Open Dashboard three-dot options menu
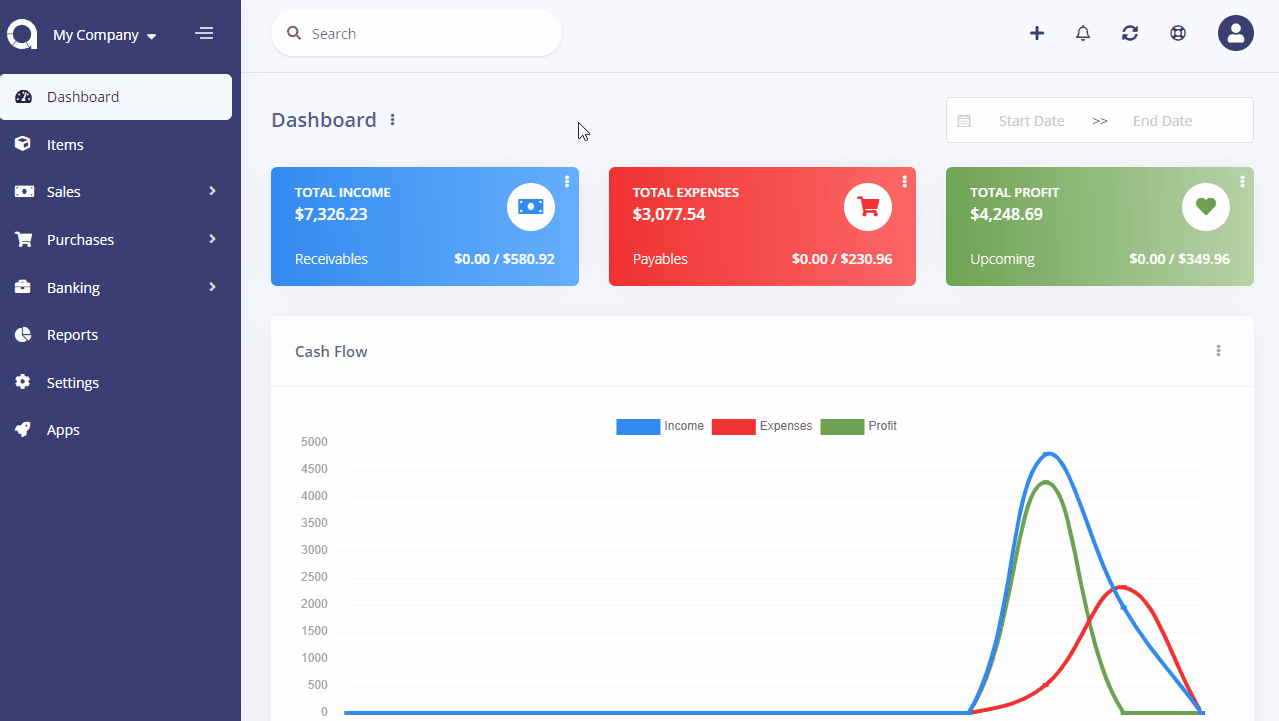This screenshot has width=1279, height=721. tap(393, 120)
